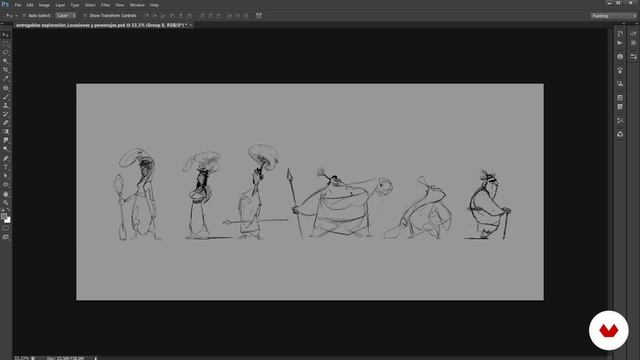Toggle Quick Mask mode
The image size is (640, 360).
[x=6, y=228]
